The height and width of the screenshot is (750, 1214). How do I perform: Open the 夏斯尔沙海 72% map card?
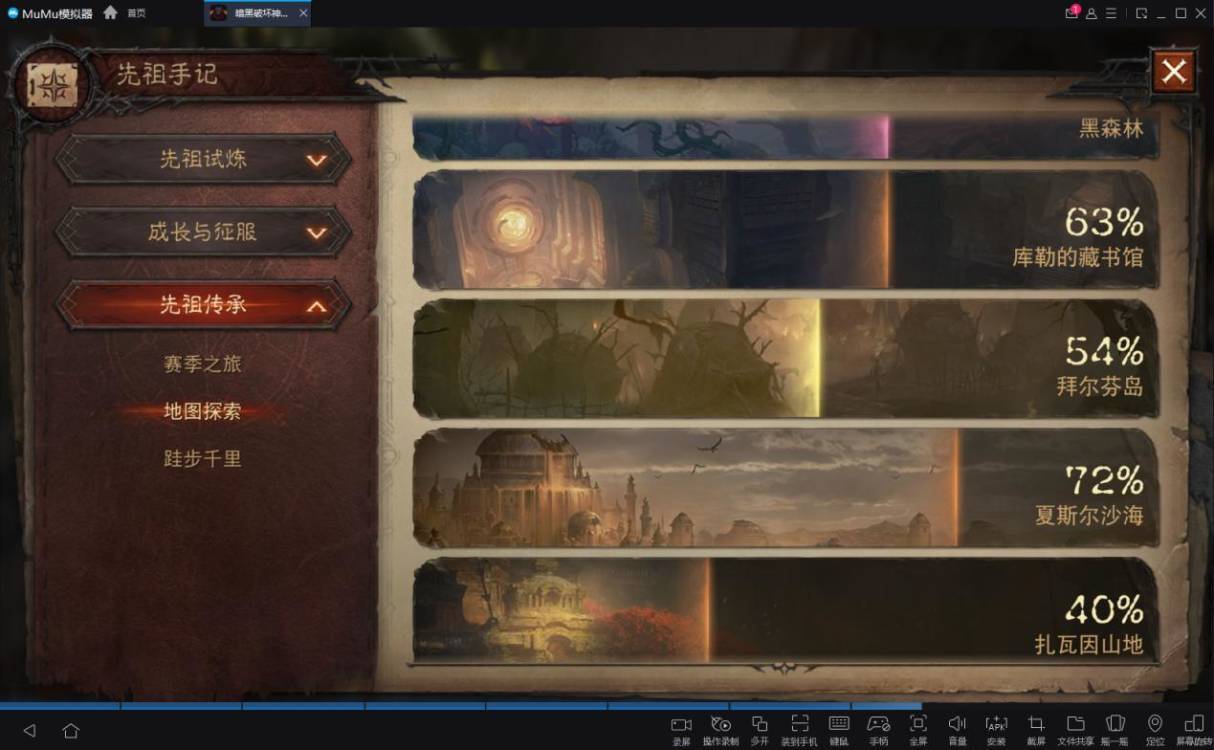tap(785, 488)
